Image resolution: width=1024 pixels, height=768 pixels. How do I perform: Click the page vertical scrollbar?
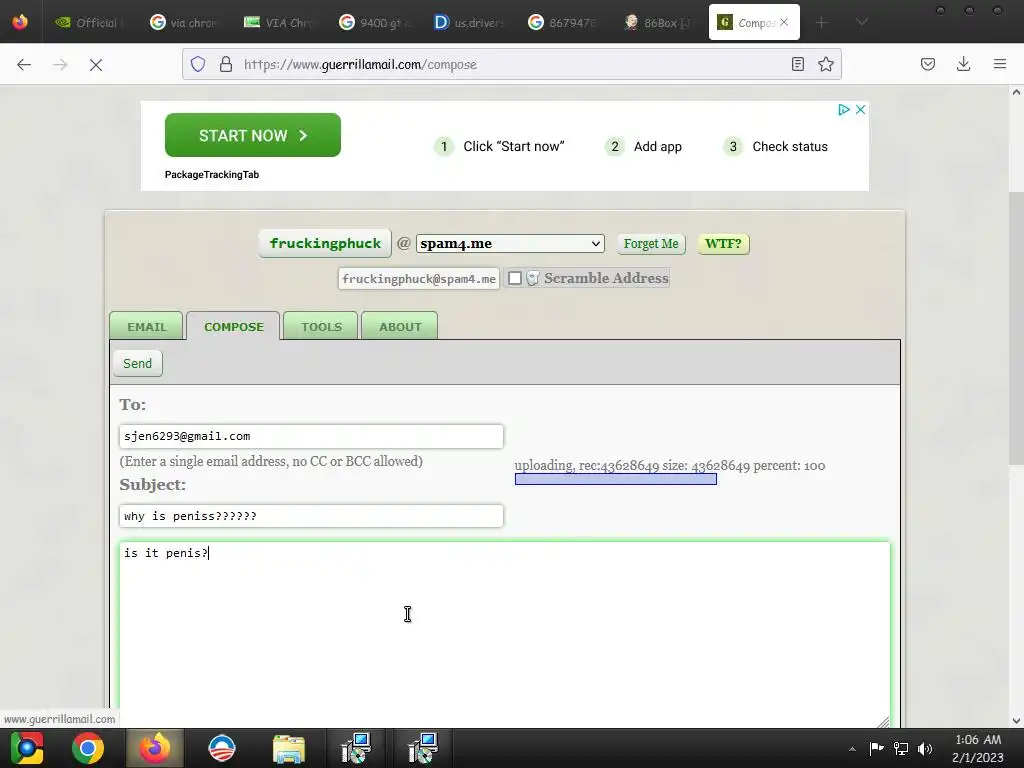[x=1016, y=328]
